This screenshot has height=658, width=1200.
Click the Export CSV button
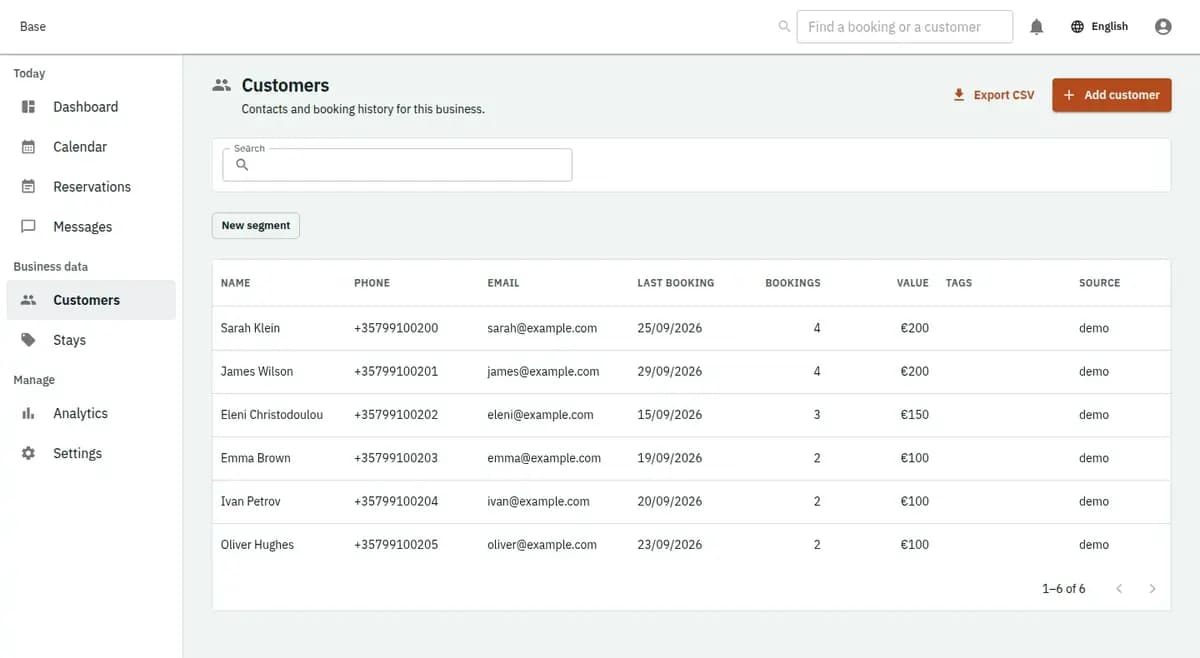click(x=993, y=95)
